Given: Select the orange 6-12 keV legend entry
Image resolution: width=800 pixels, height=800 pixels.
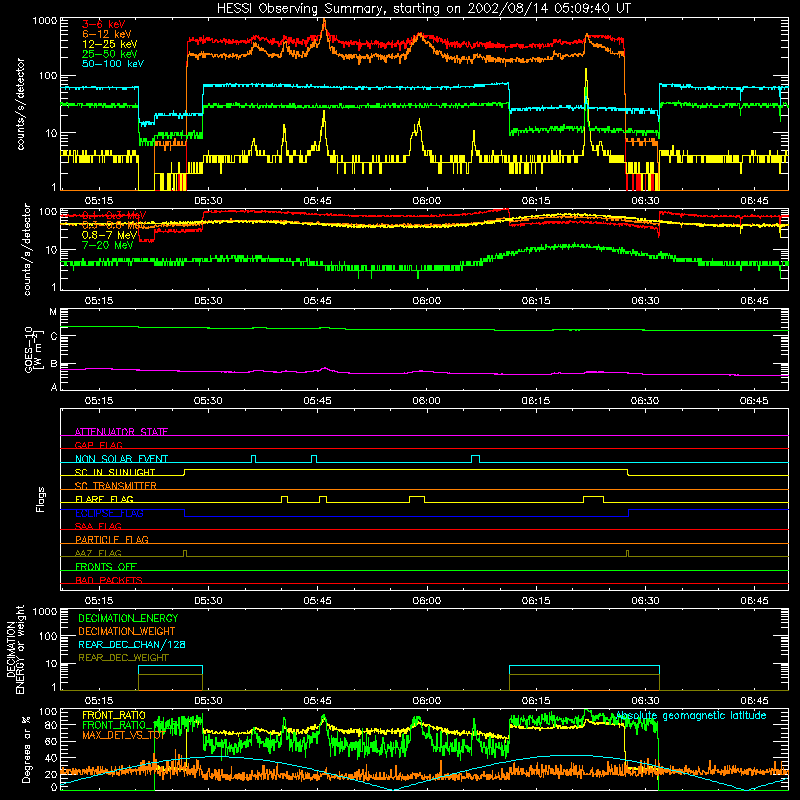Looking at the screenshot, I should [x=107, y=34].
